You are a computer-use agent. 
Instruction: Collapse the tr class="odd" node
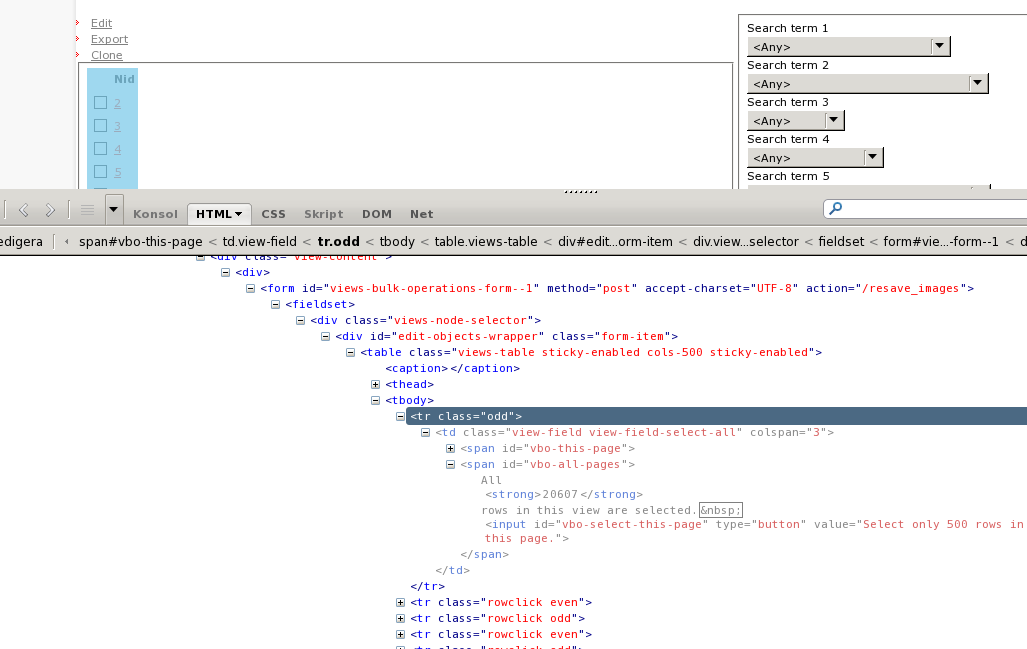400,416
